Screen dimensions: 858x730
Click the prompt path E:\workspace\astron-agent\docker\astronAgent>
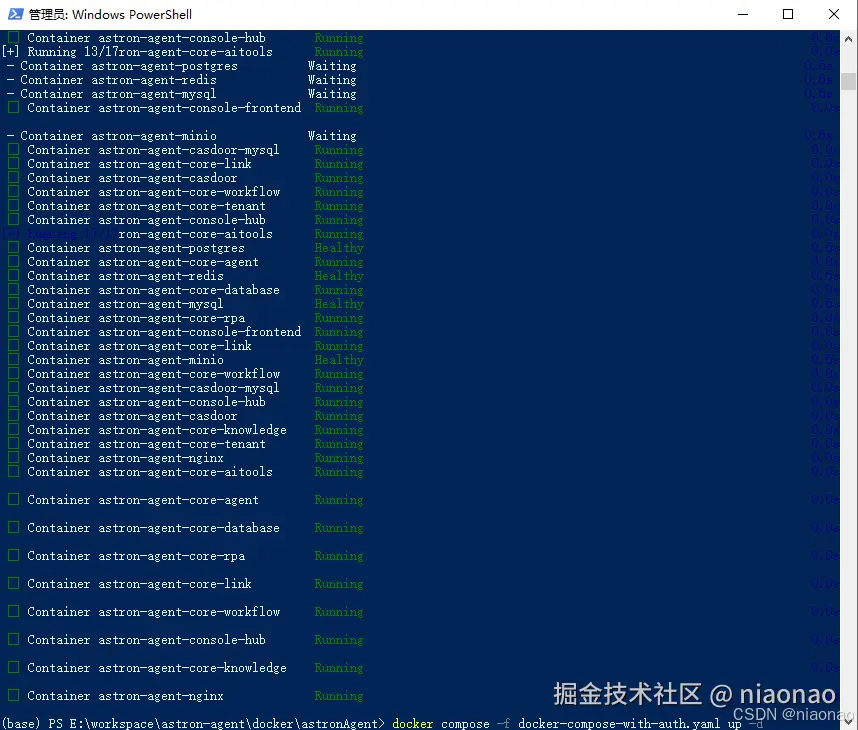coord(227,723)
